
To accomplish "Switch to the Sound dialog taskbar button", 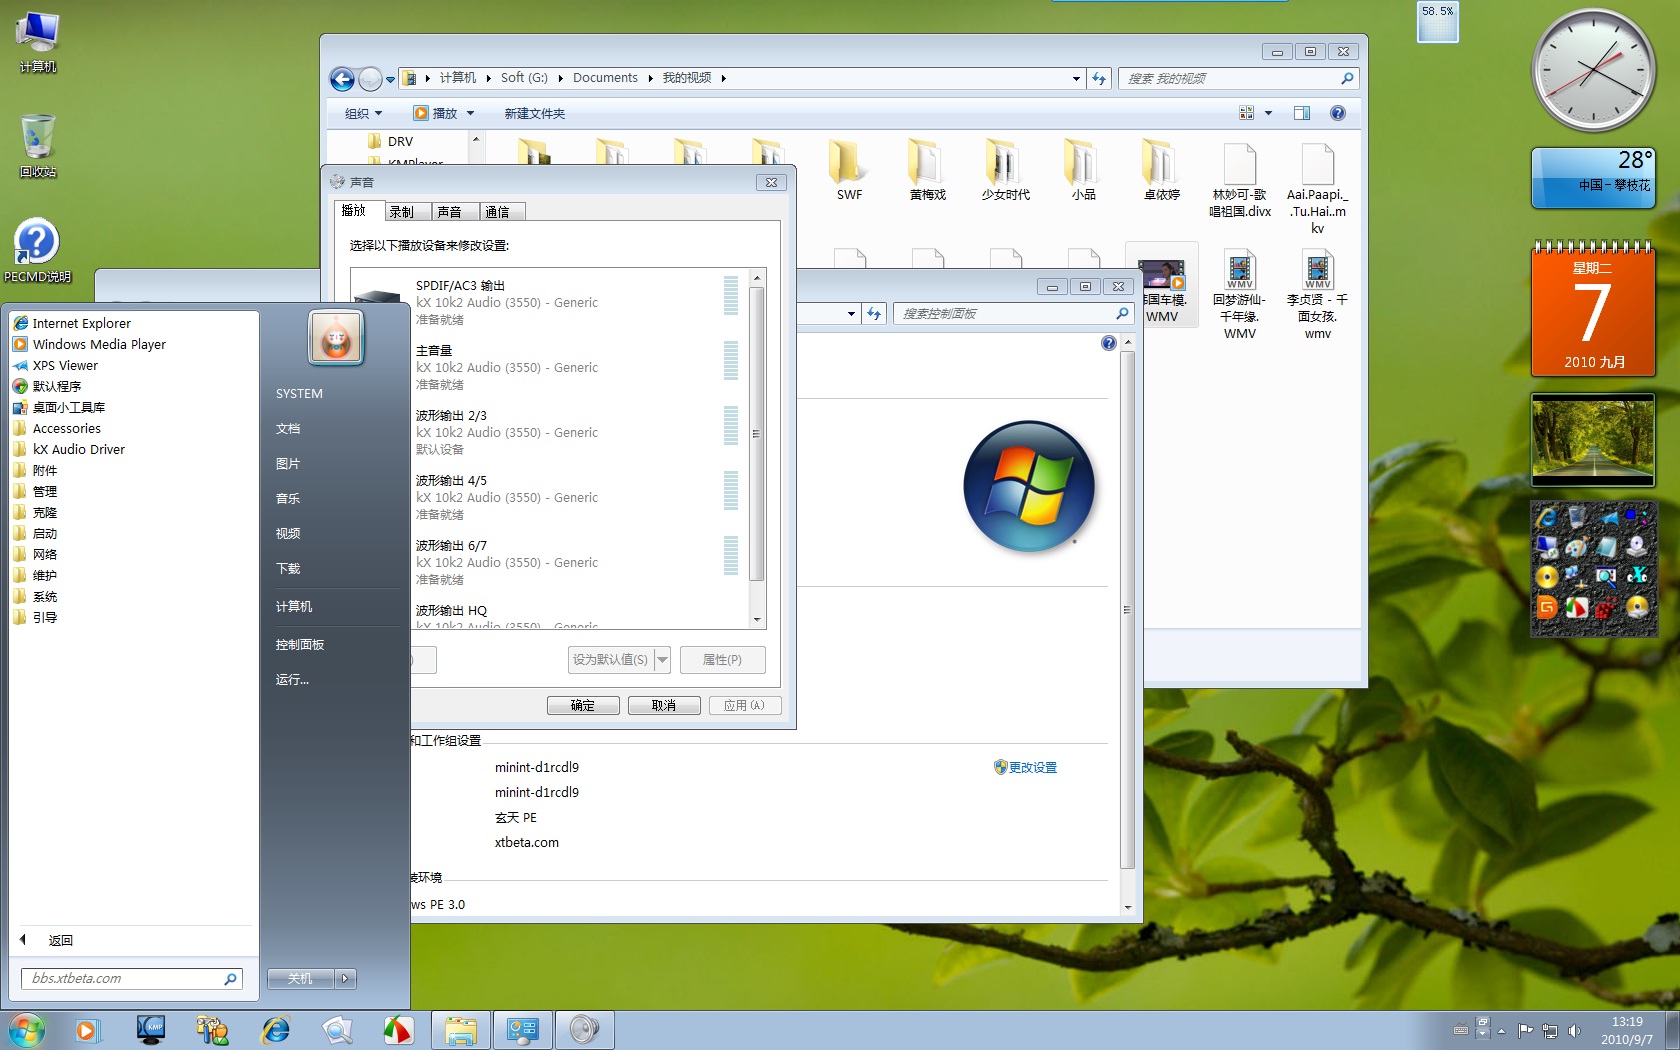I will click(584, 1029).
